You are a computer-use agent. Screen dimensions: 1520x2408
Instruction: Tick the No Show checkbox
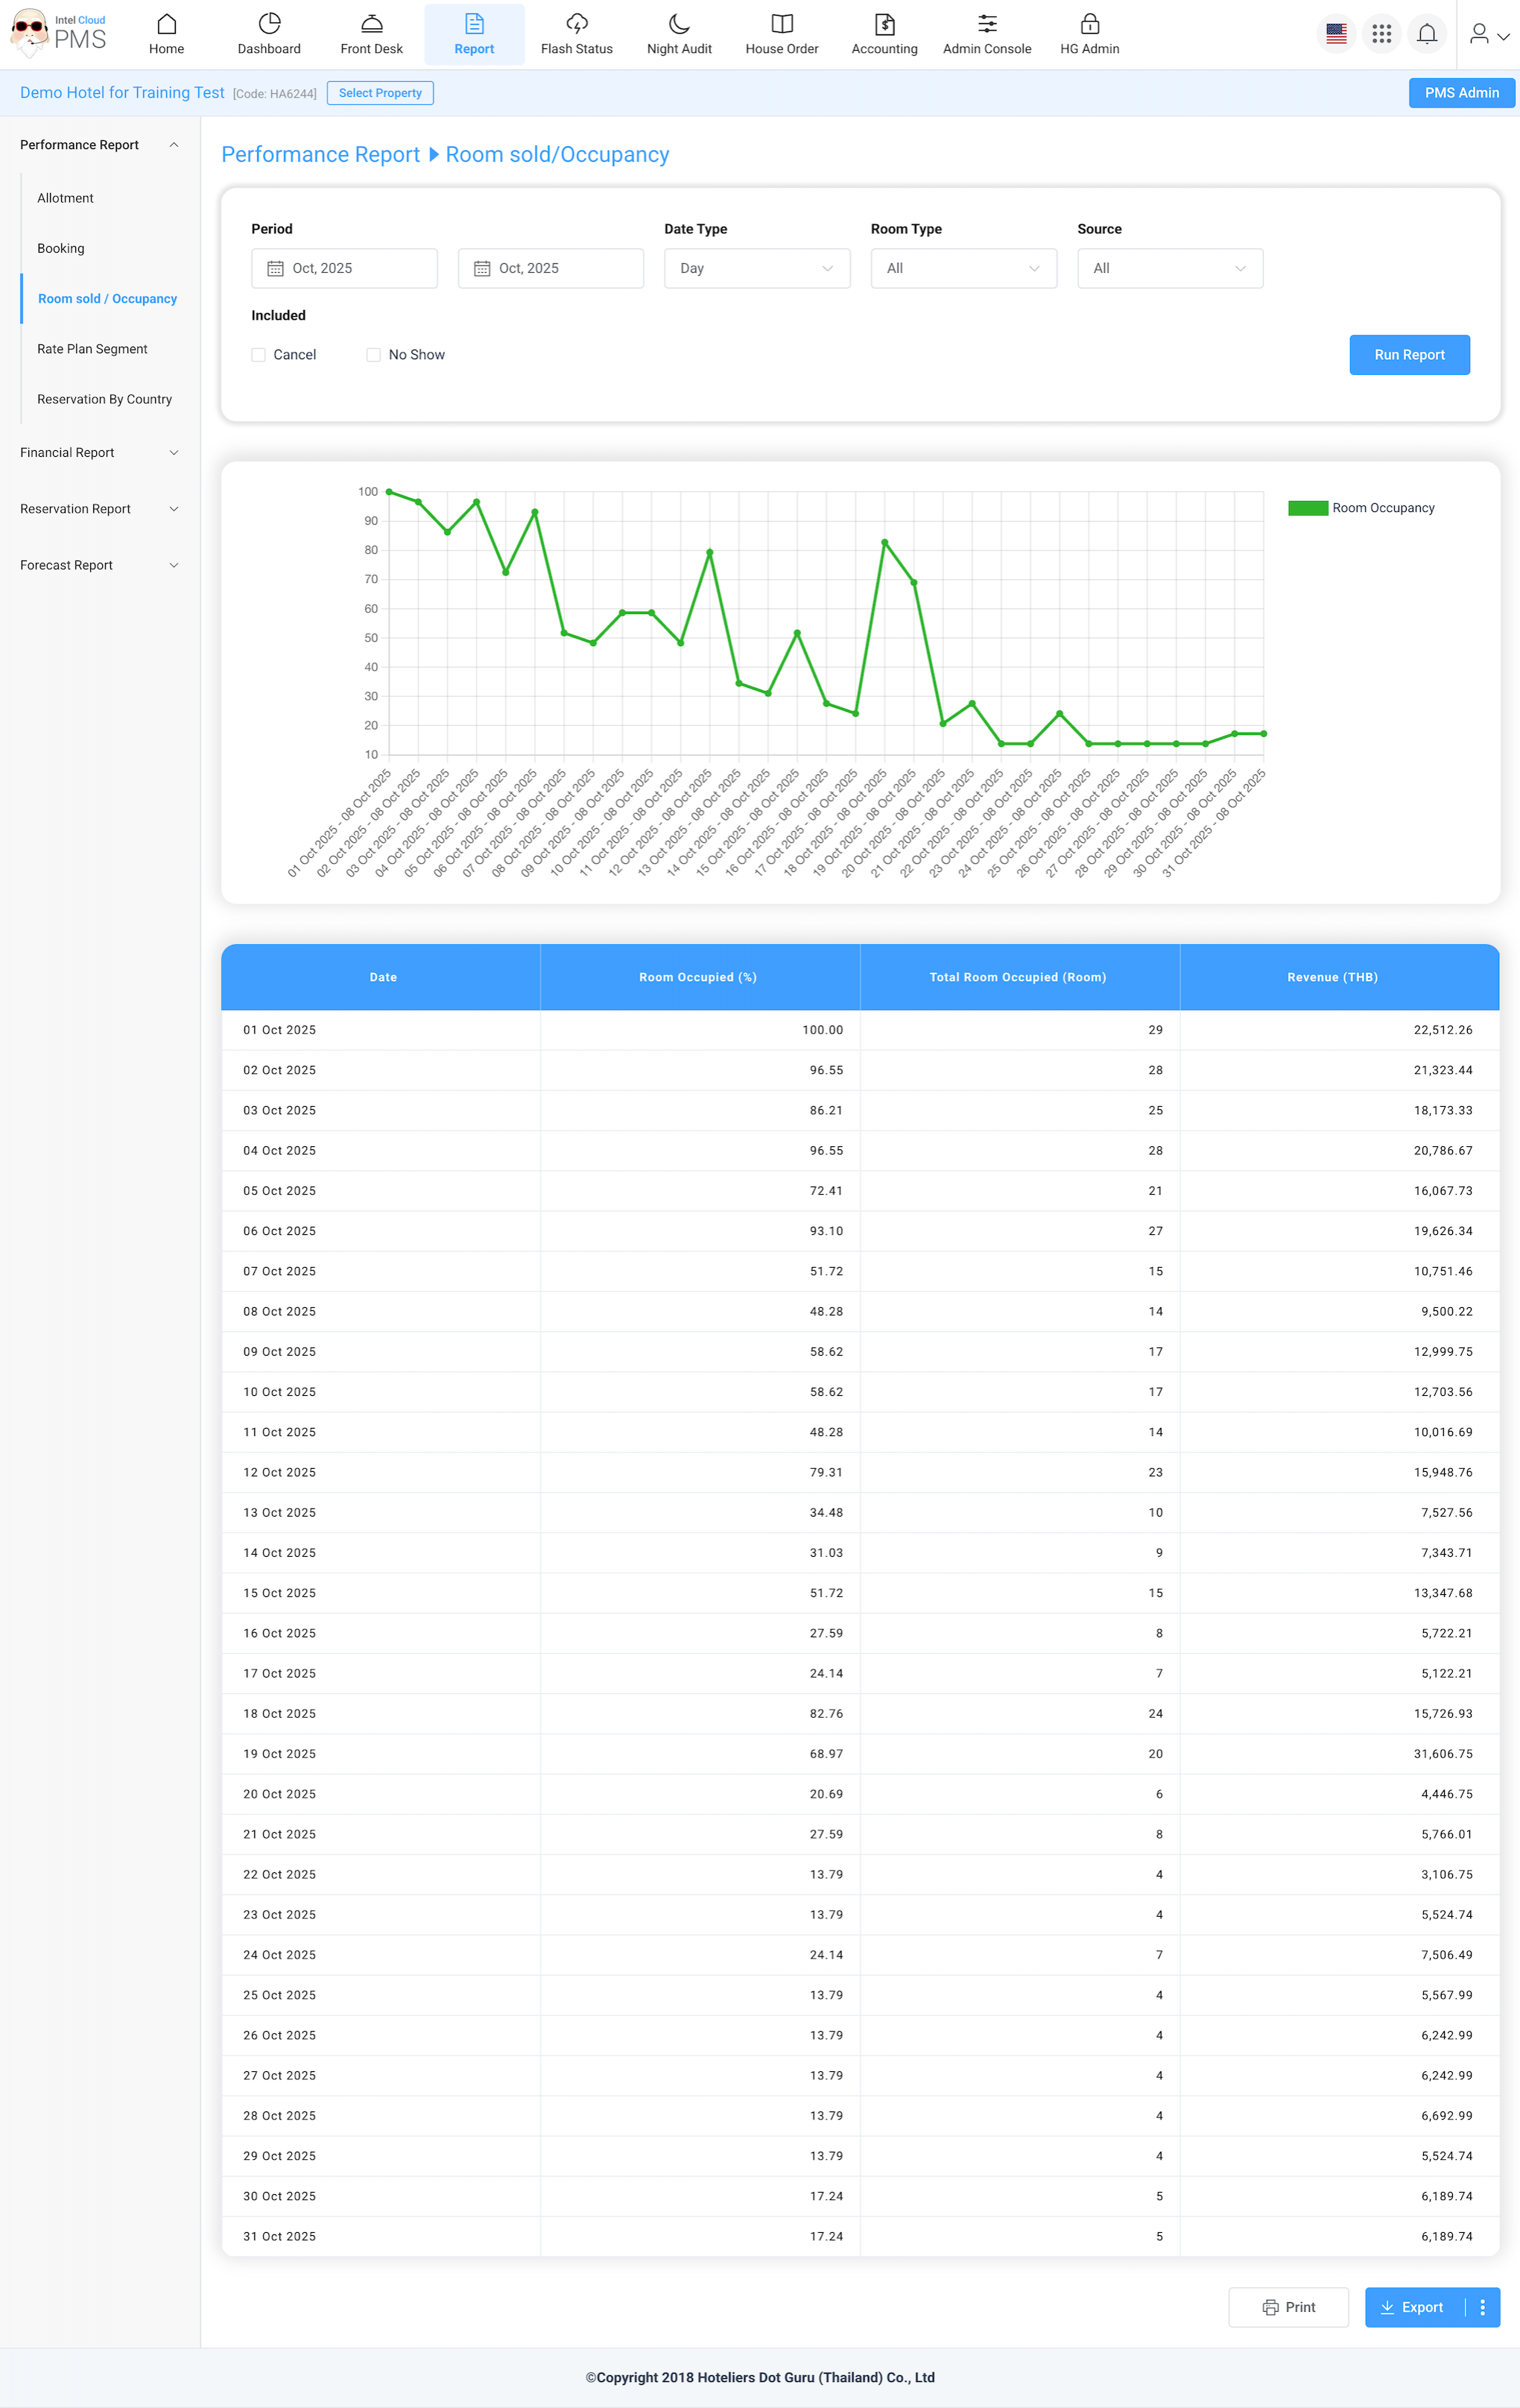374,355
